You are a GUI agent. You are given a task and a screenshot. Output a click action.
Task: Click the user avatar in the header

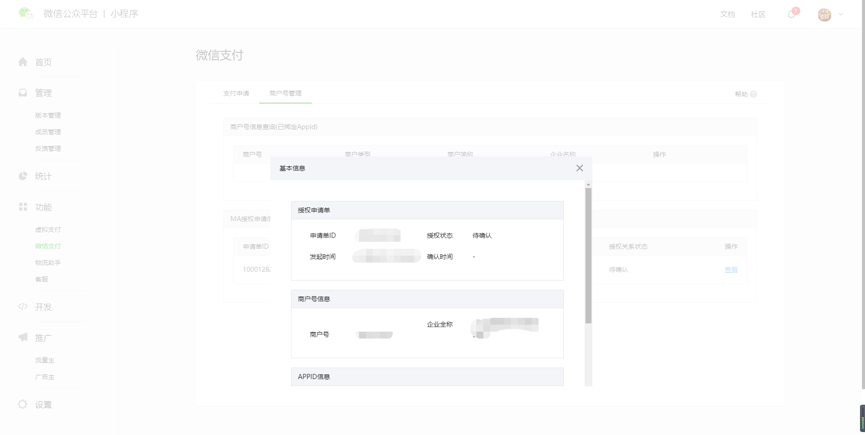coord(824,15)
